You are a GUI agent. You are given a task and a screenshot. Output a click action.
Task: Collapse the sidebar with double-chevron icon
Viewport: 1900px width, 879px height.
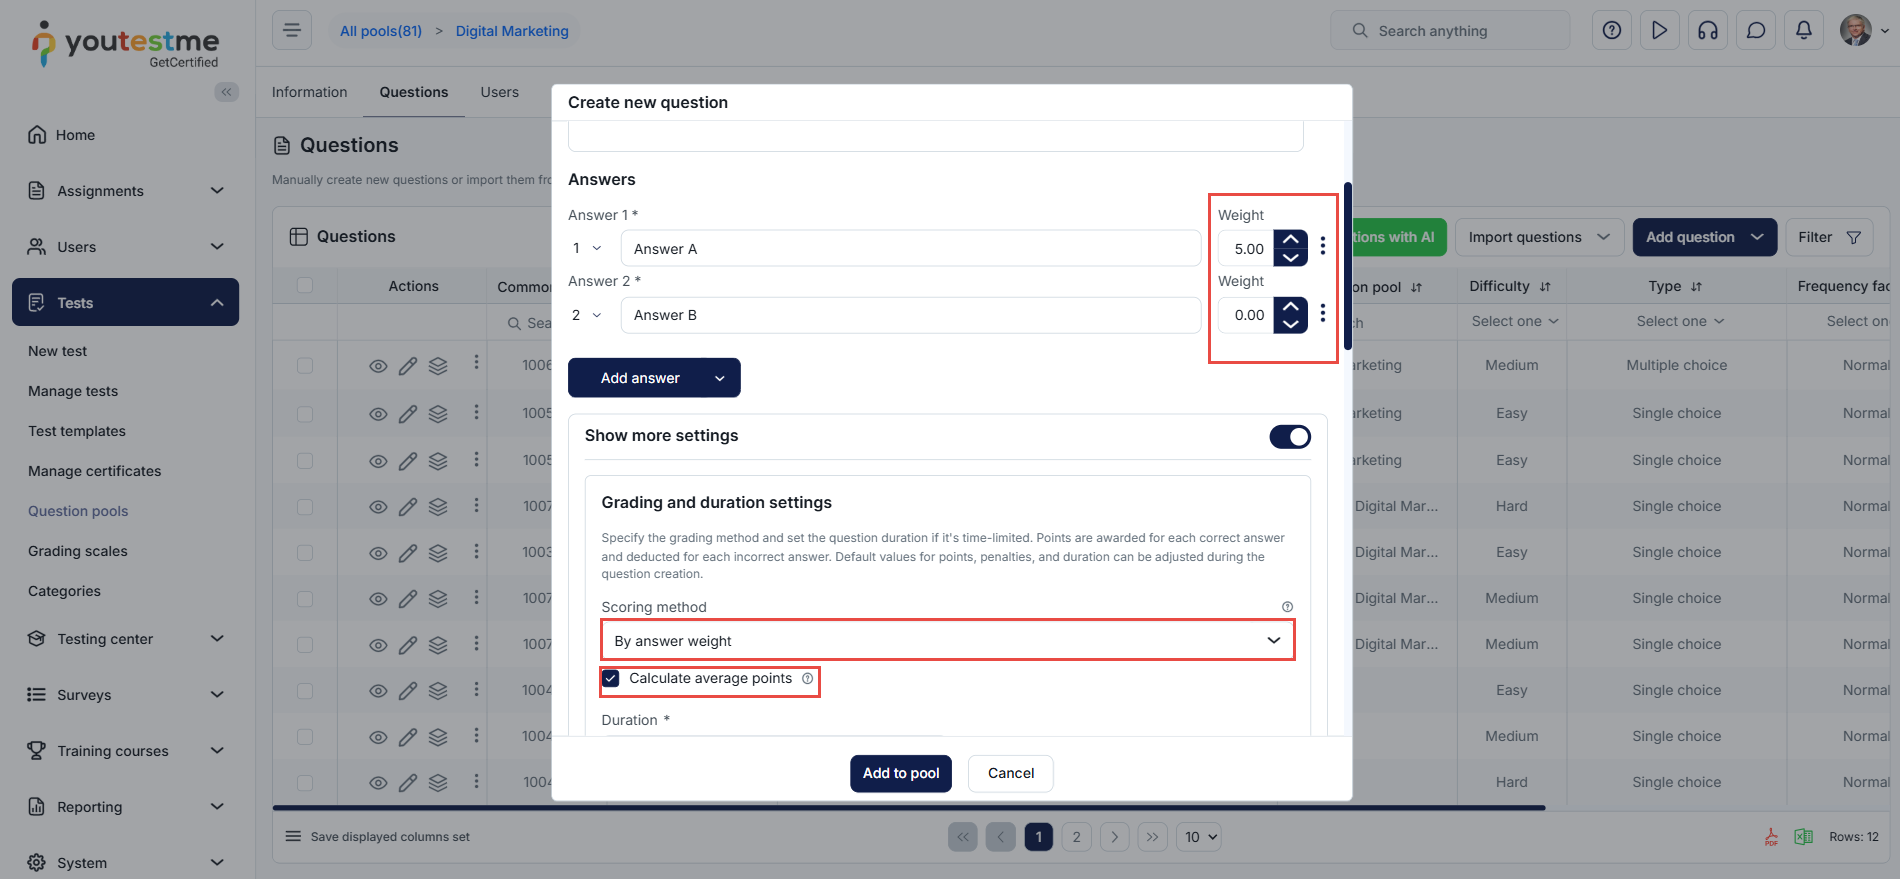click(x=226, y=92)
